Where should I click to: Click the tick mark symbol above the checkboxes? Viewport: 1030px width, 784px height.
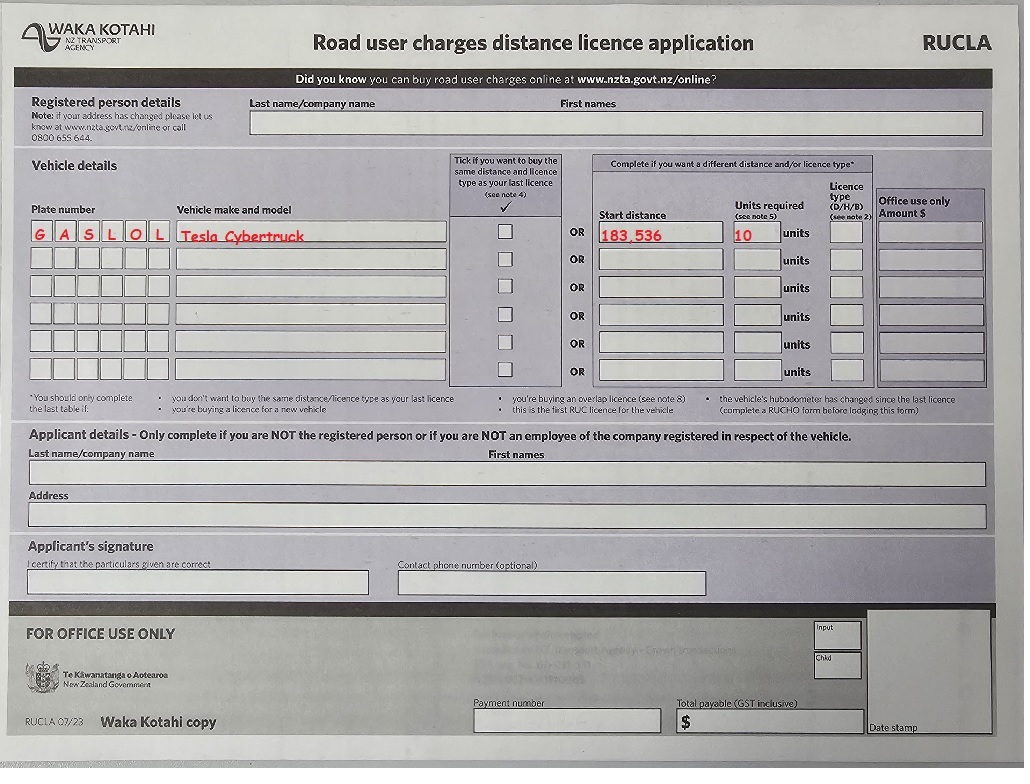(x=505, y=207)
